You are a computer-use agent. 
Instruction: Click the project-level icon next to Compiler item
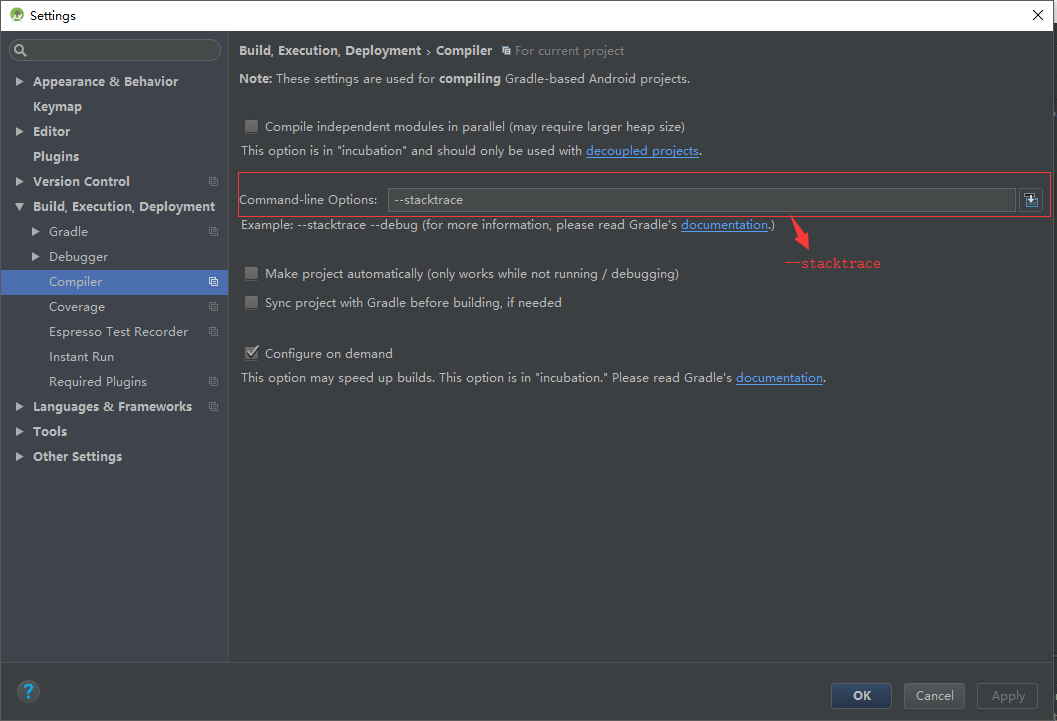pyautogui.click(x=213, y=282)
